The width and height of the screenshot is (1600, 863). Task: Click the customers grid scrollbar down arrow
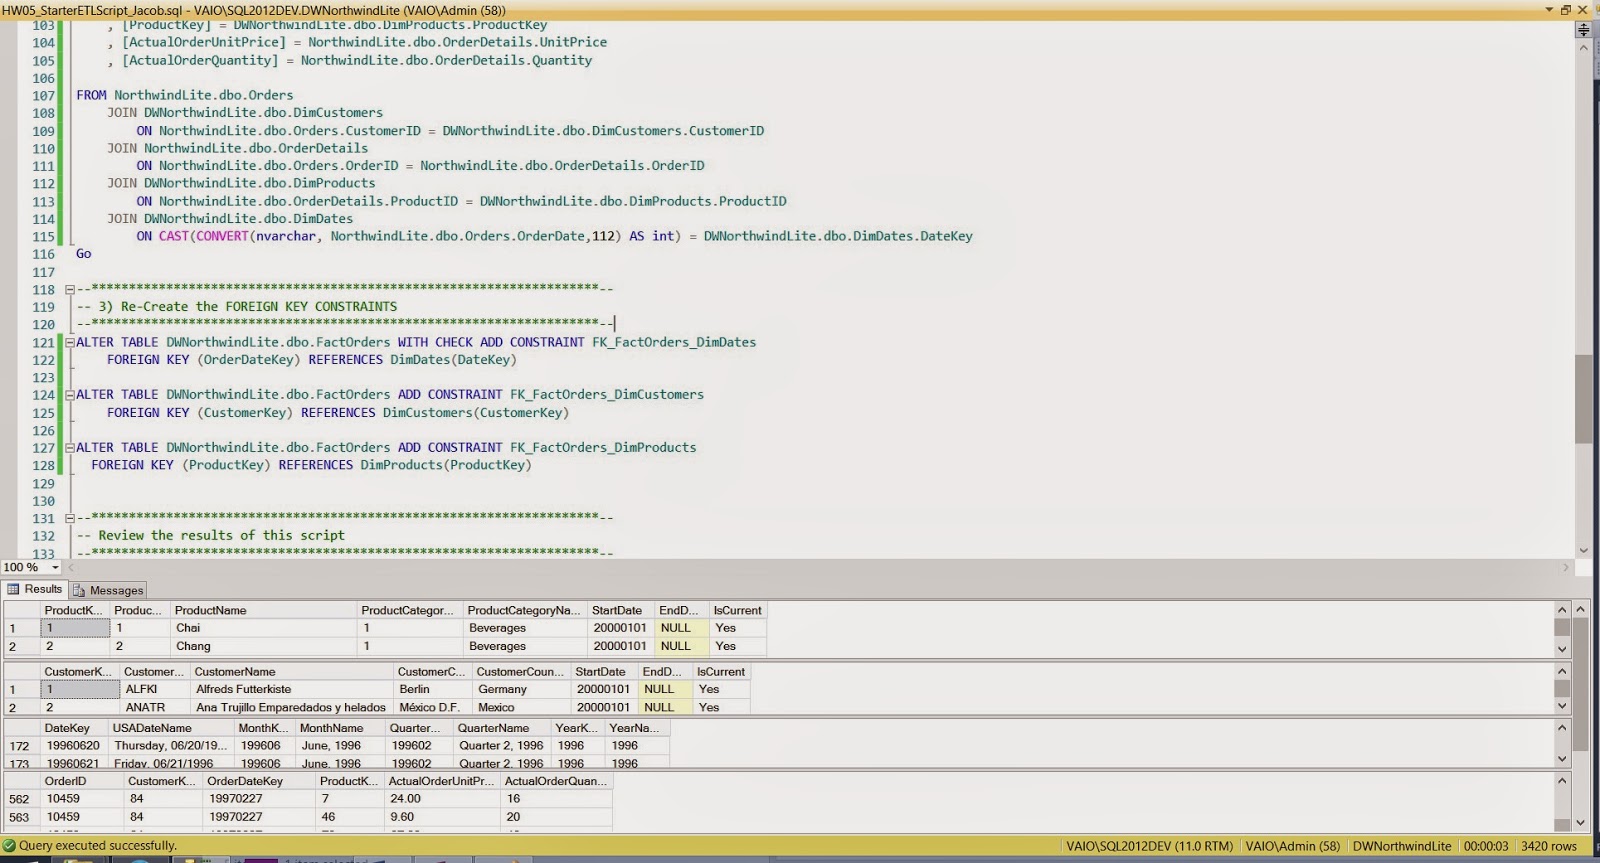point(1562,706)
